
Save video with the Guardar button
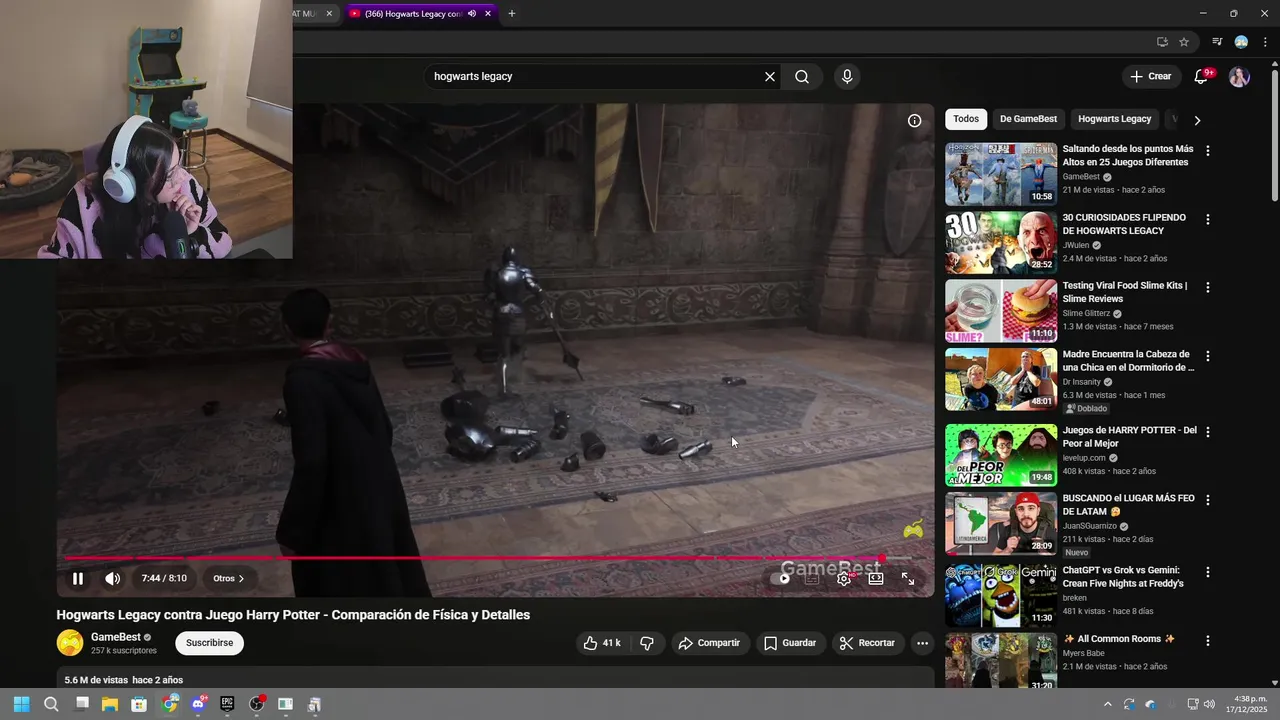[790, 643]
